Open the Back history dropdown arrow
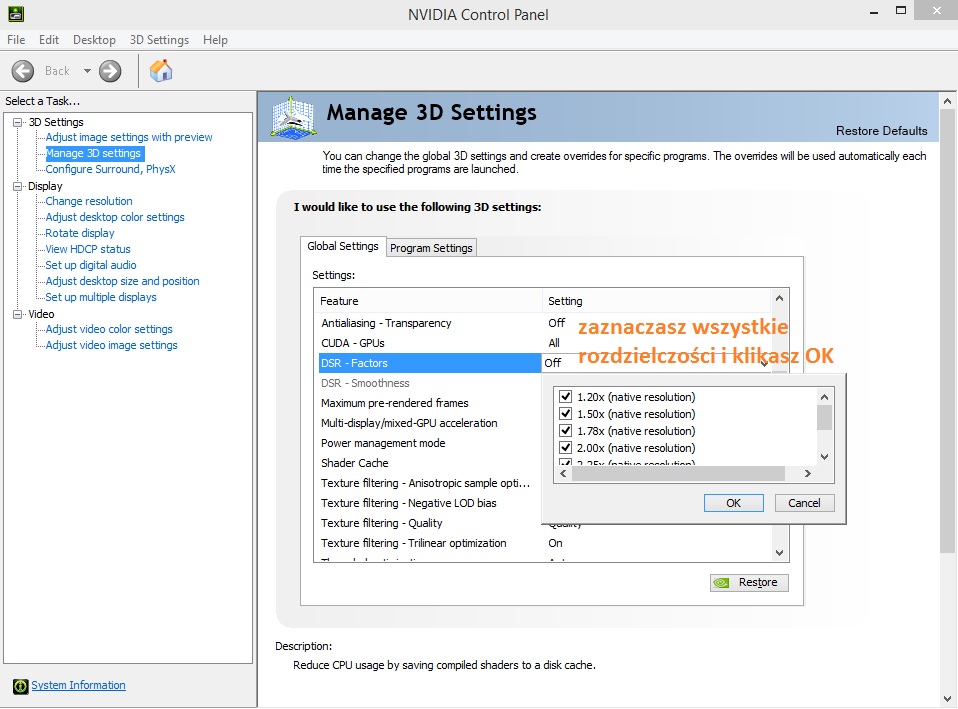The height and width of the screenshot is (709, 958). [x=87, y=71]
